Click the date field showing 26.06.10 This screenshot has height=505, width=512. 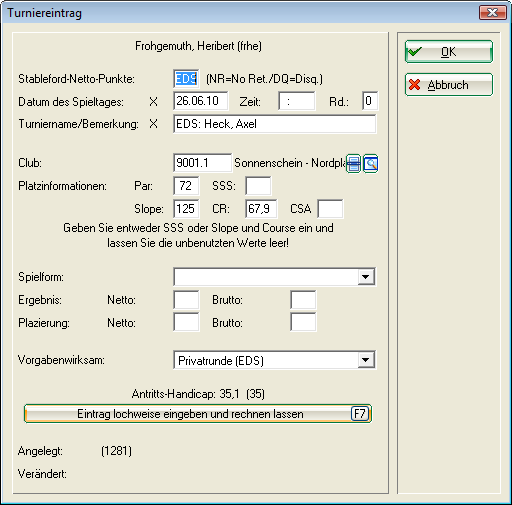(x=201, y=101)
